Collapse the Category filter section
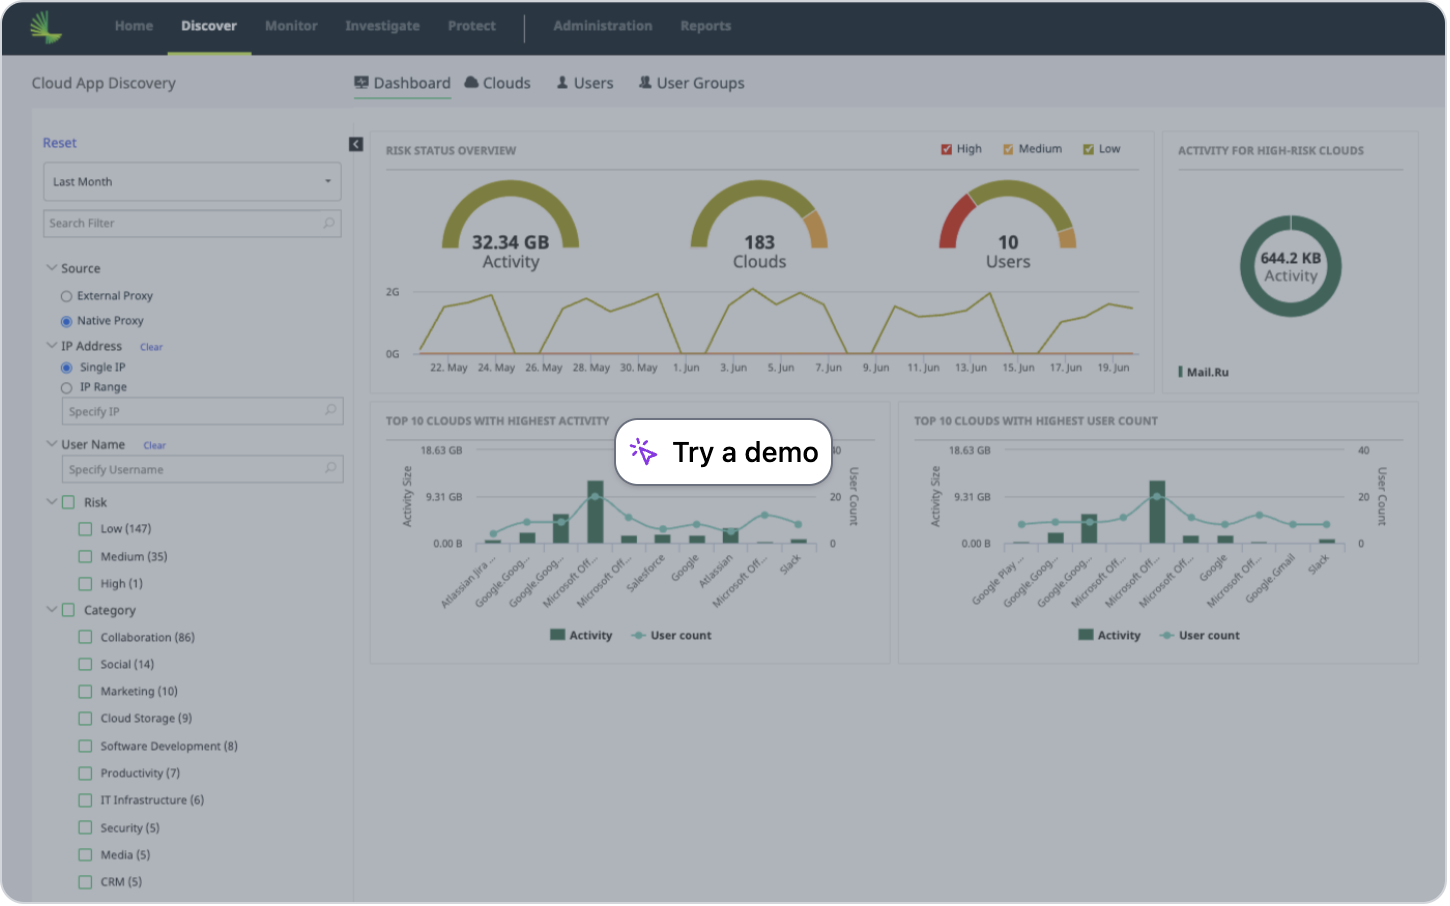This screenshot has height=906, width=1450. (52, 610)
